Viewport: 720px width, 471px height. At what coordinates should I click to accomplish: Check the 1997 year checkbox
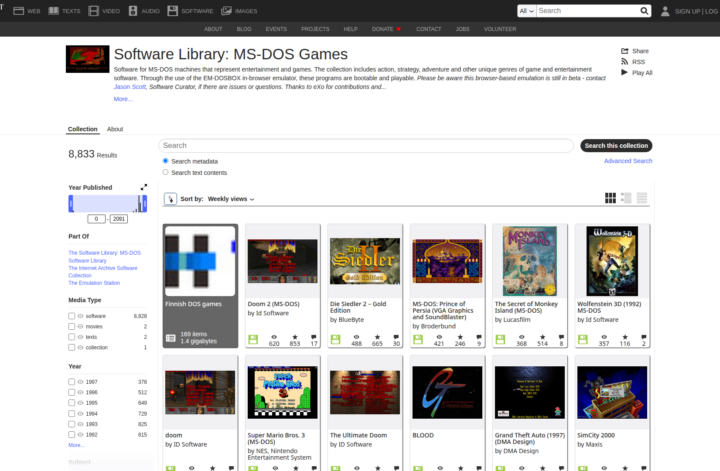click(x=71, y=382)
